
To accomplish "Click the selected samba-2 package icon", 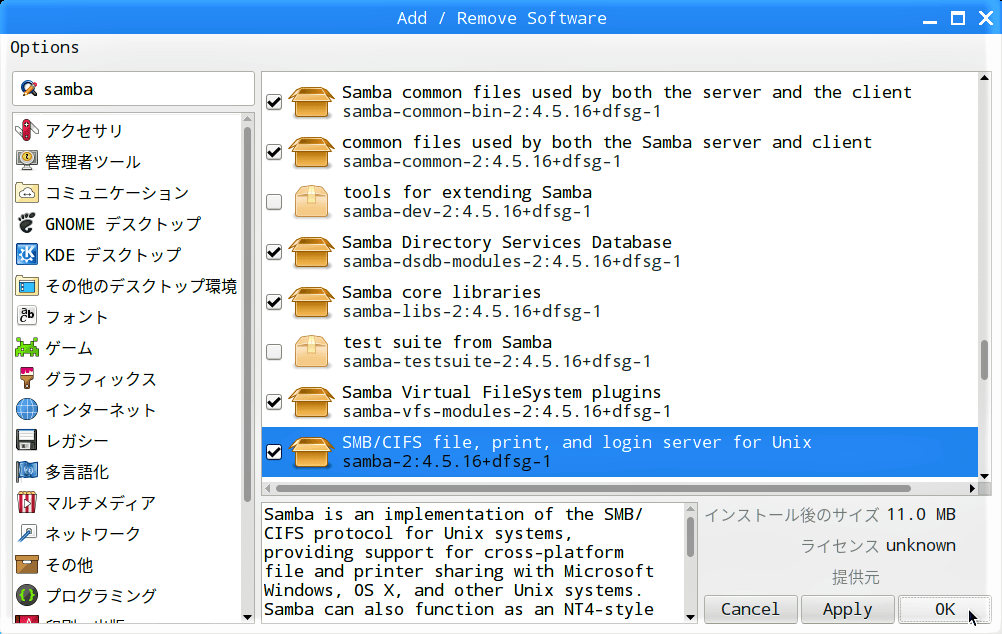I will [311, 452].
